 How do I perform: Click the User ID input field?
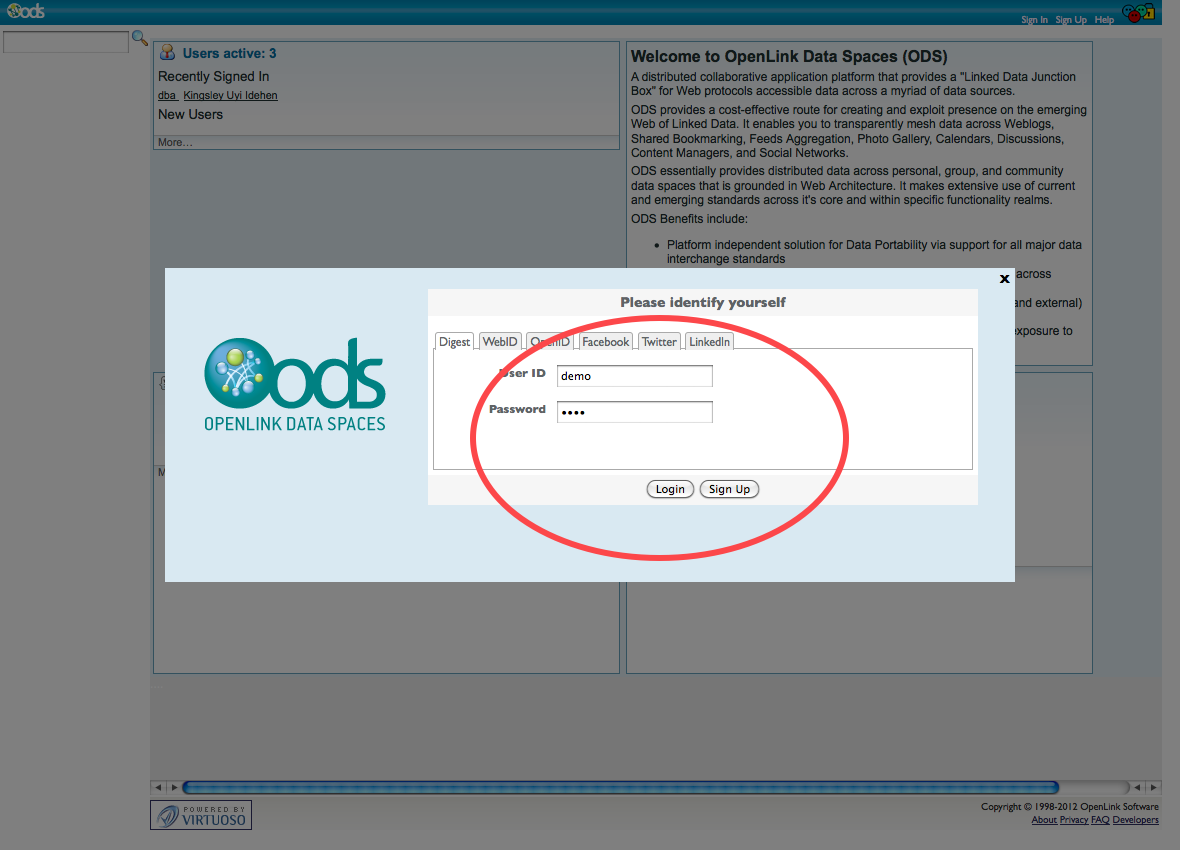pyautogui.click(x=634, y=376)
